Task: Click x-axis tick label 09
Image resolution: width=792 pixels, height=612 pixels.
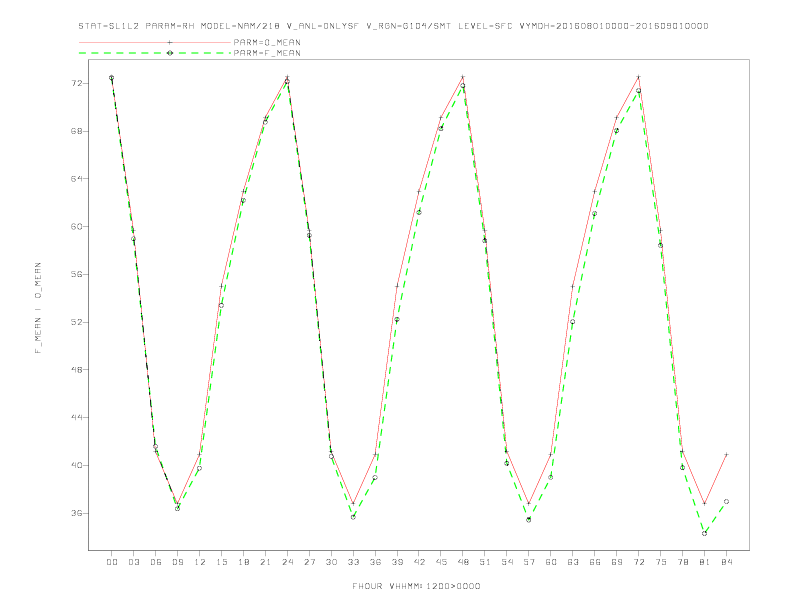Action: pyautogui.click(x=177, y=562)
